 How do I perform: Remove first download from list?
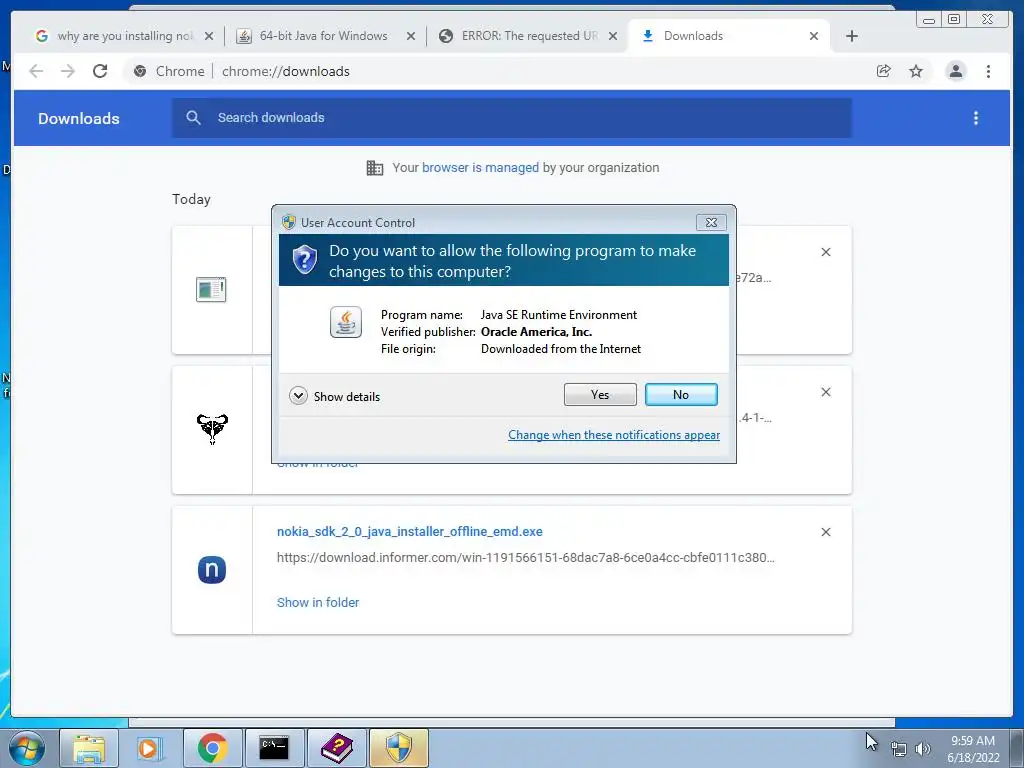825,252
